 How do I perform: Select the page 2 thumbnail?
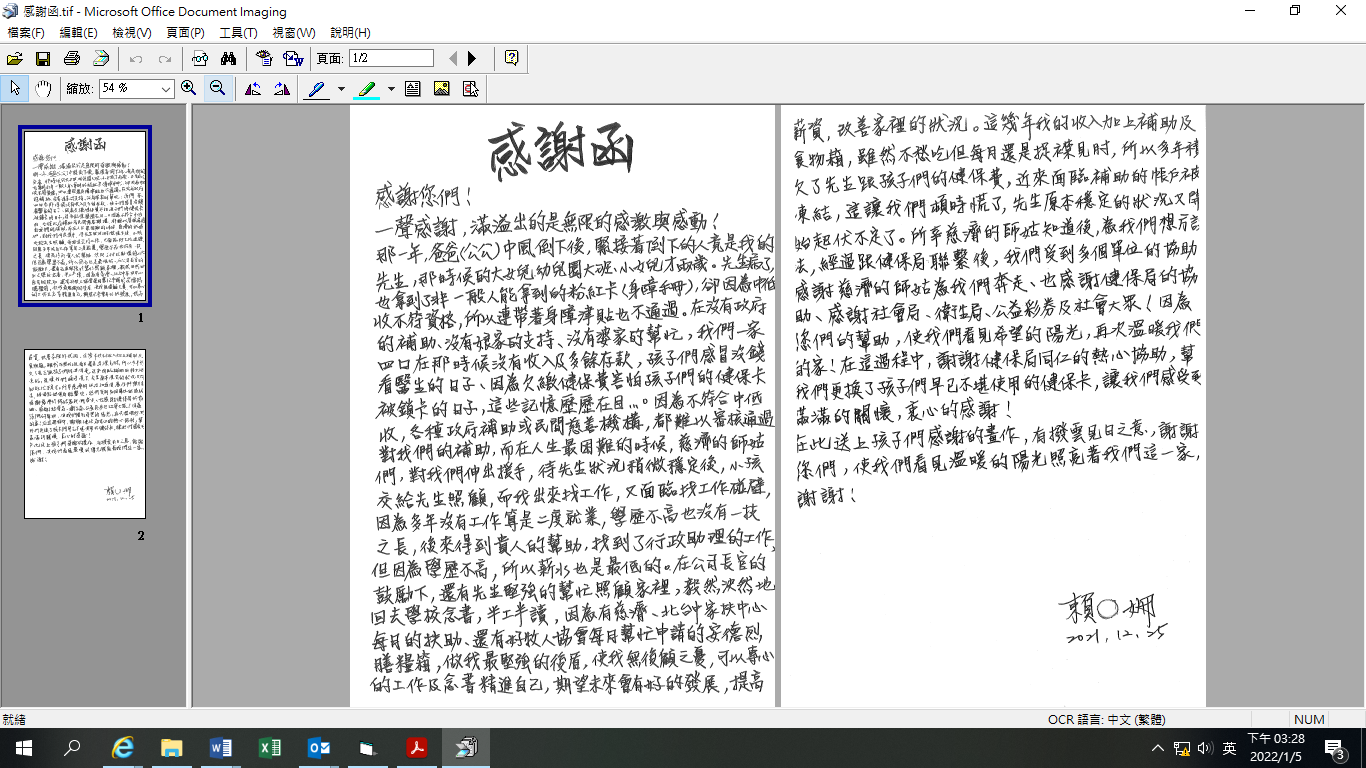point(85,433)
